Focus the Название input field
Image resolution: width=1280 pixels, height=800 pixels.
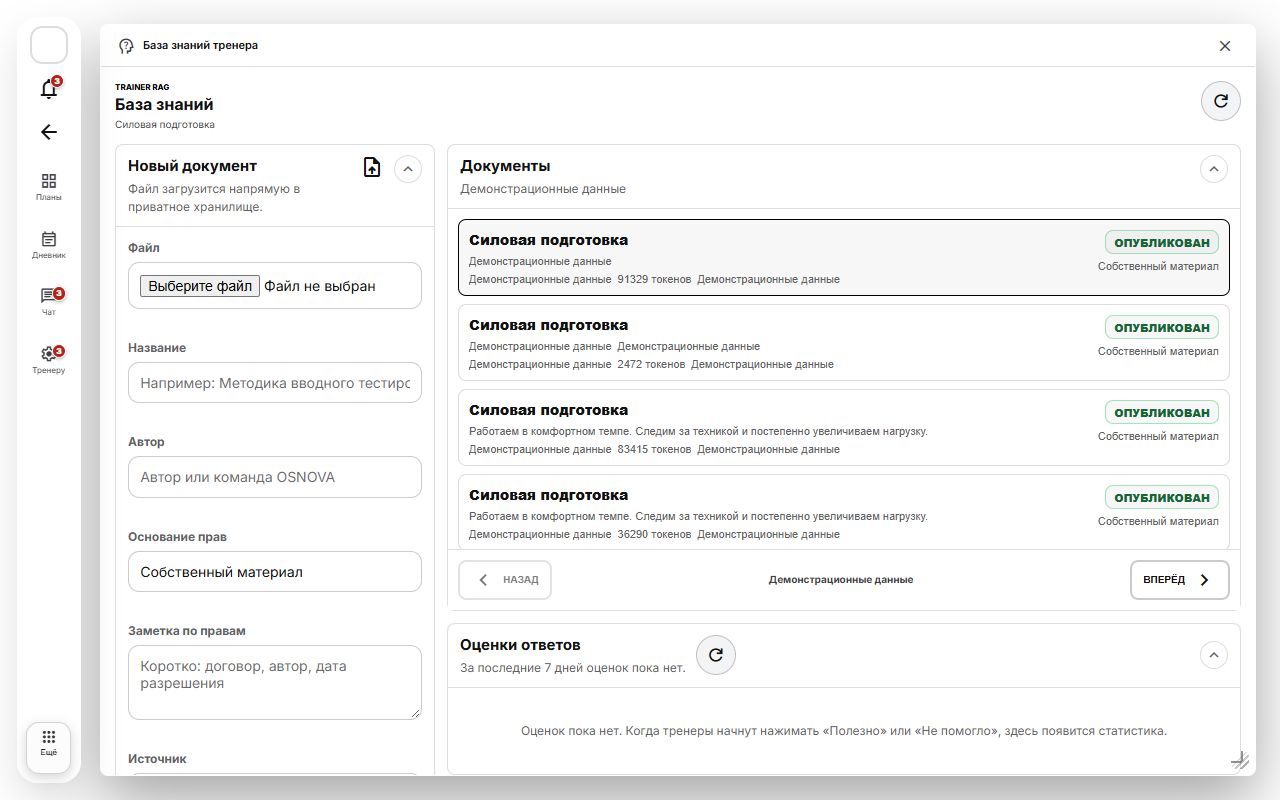pyautogui.click(x=275, y=383)
